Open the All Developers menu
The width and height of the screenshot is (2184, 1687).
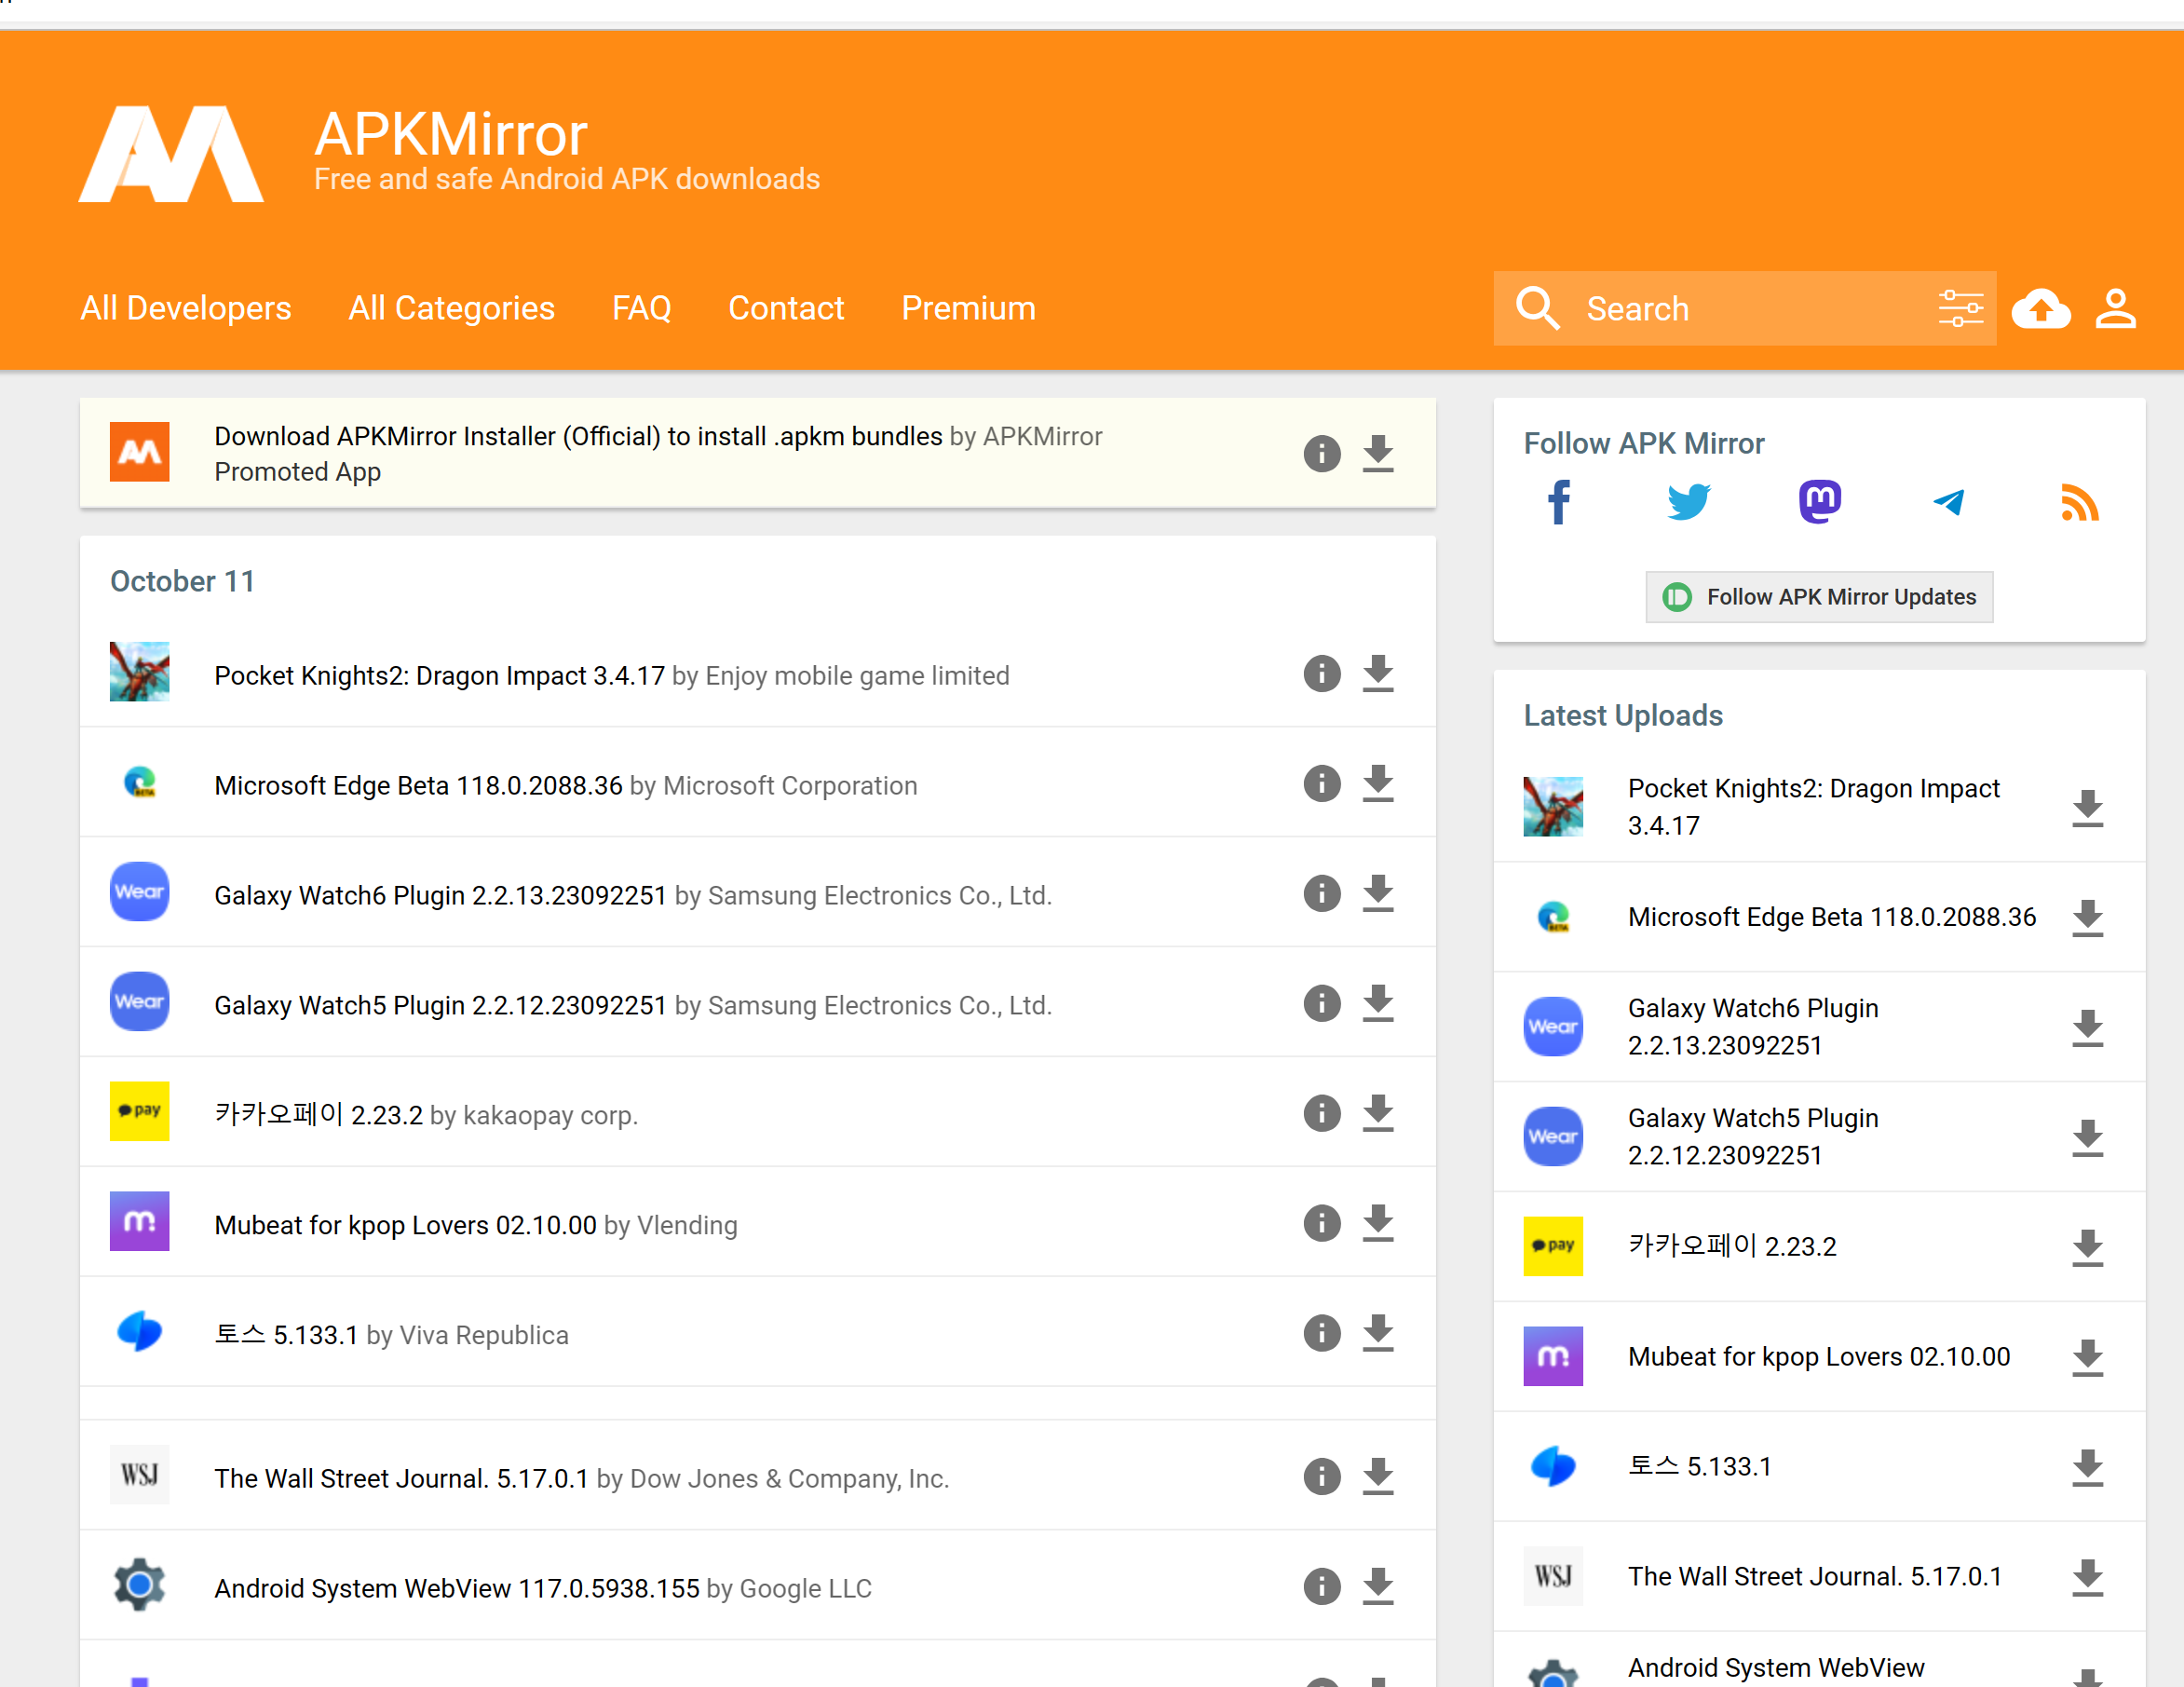click(185, 309)
